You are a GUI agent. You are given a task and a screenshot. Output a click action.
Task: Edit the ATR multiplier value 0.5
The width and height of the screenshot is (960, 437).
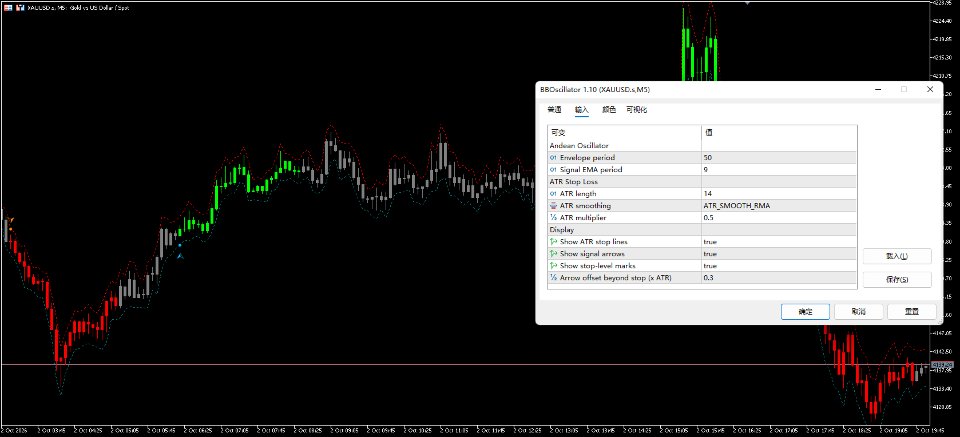[779, 218]
